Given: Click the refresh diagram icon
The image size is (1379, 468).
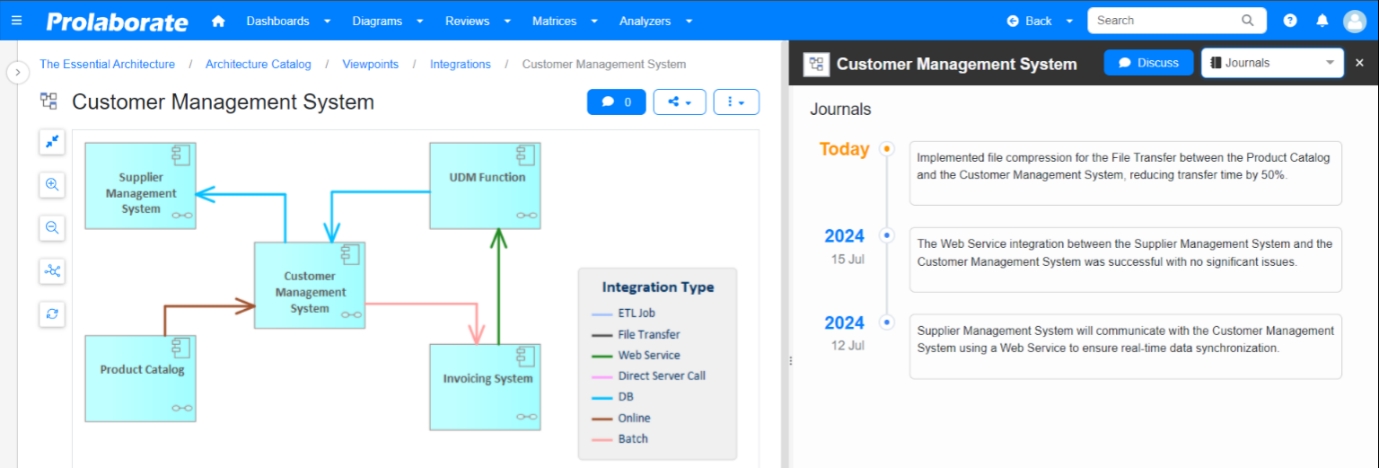Looking at the screenshot, I should point(52,313).
